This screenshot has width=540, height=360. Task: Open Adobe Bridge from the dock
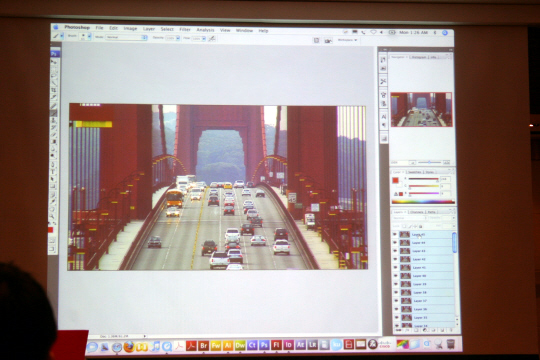coord(204,345)
